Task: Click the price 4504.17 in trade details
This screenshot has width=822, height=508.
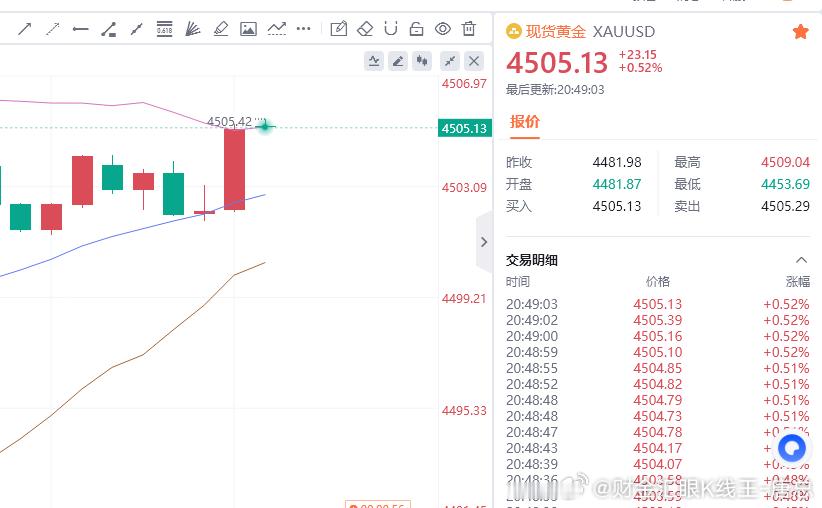Action: pyautogui.click(x=657, y=448)
